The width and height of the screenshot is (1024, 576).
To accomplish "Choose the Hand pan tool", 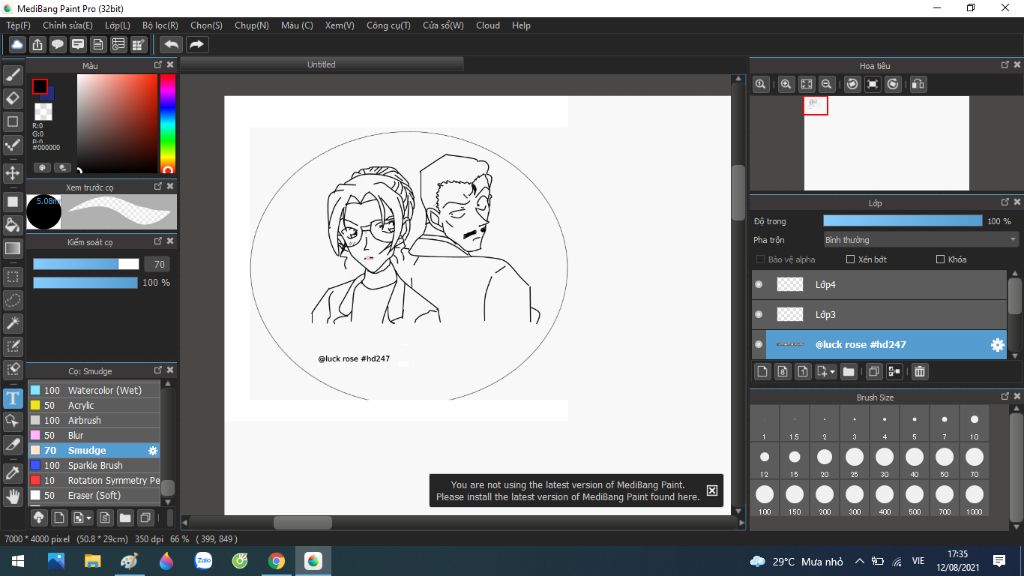I will click(13, 495).
